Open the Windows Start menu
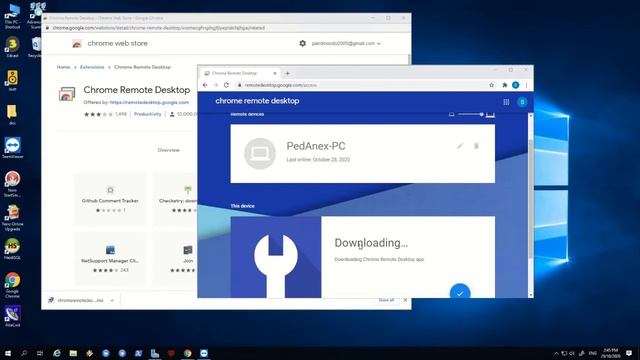 7,353
